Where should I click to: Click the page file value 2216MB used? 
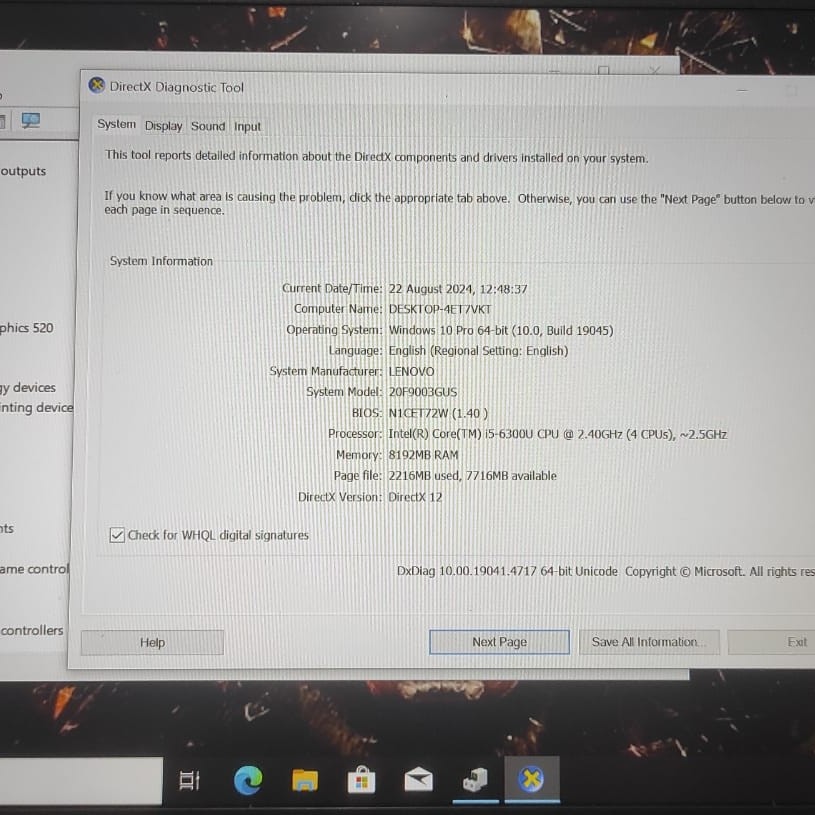pyautogui.click(x=472, y=476)
